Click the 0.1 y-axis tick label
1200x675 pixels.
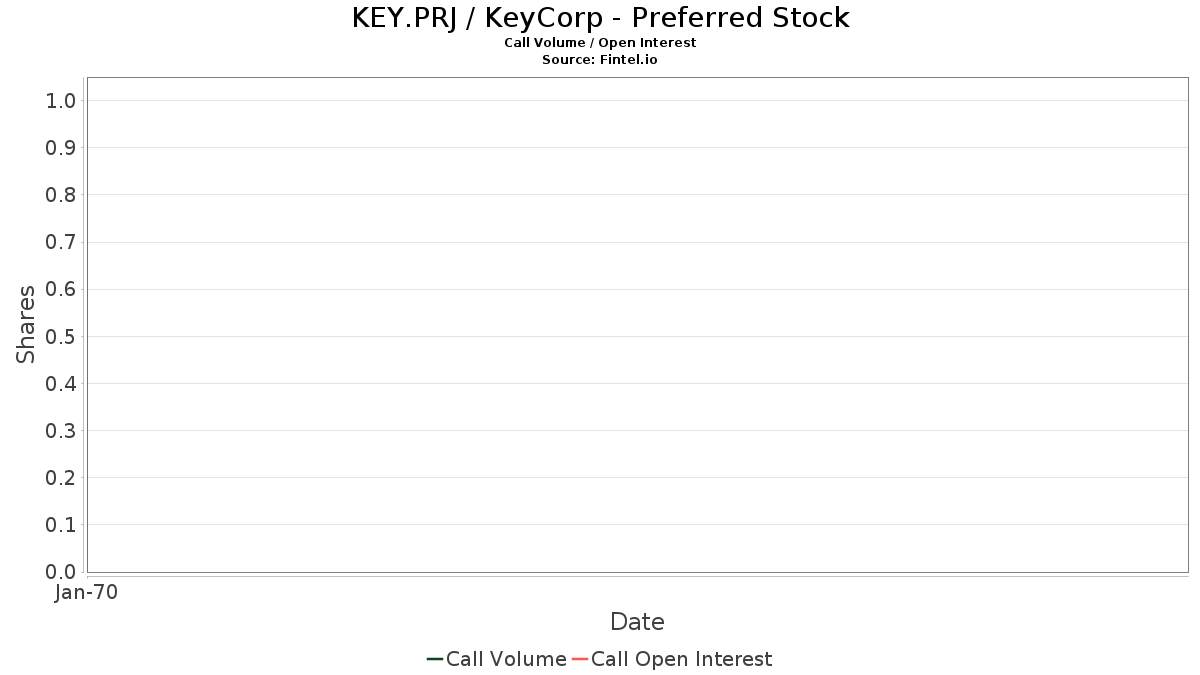61,525
